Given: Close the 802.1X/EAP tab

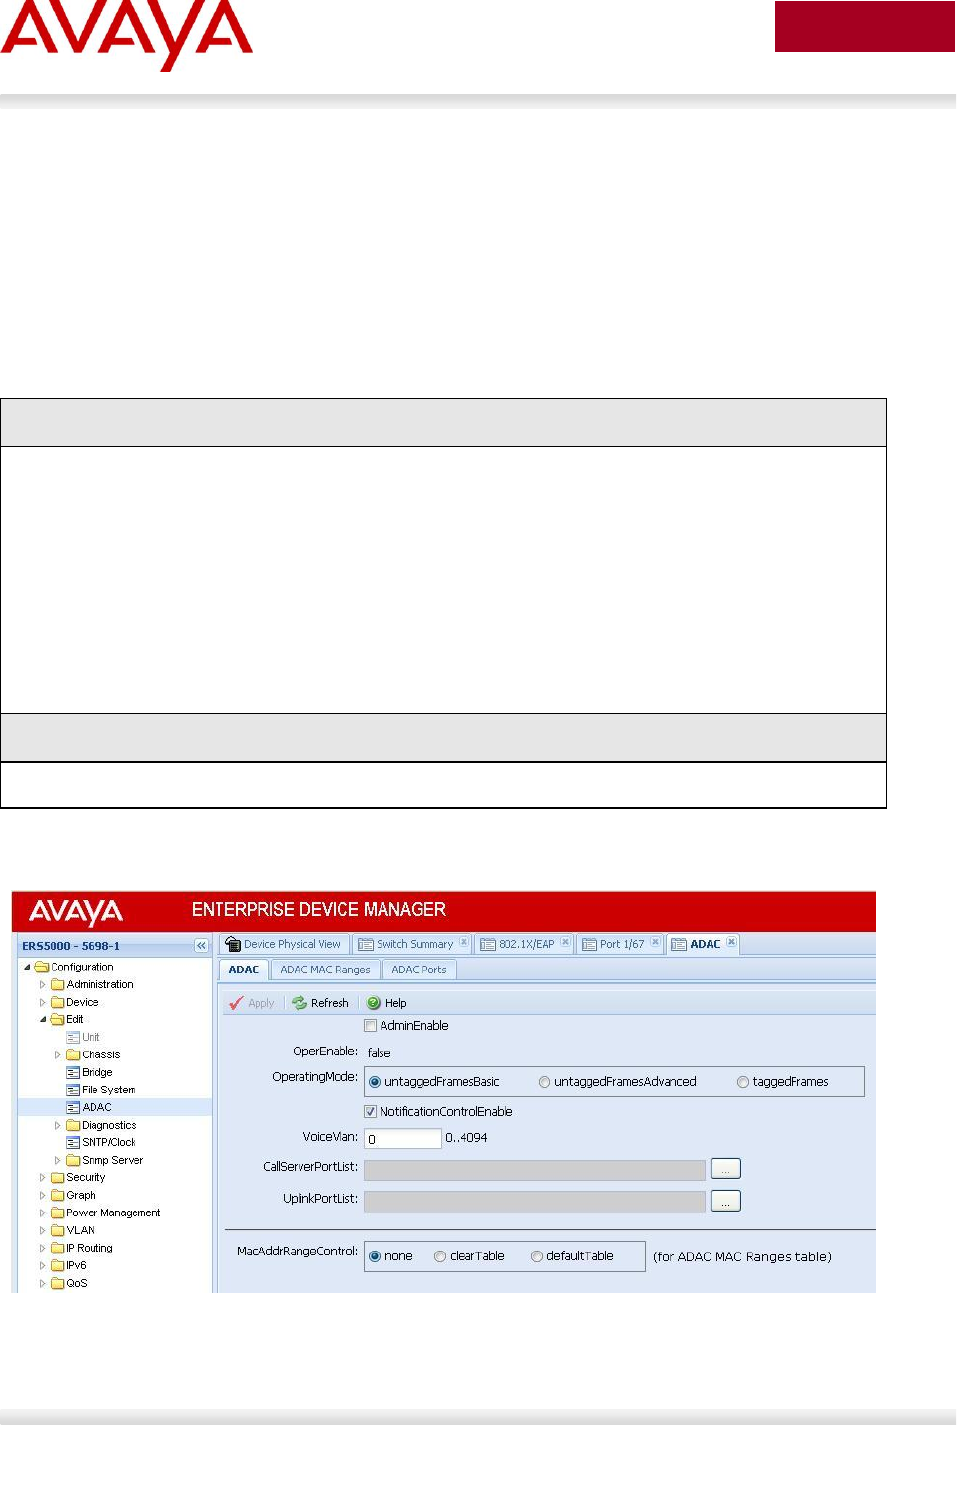Looking at the screenshot, I should [x=565, y=942].
